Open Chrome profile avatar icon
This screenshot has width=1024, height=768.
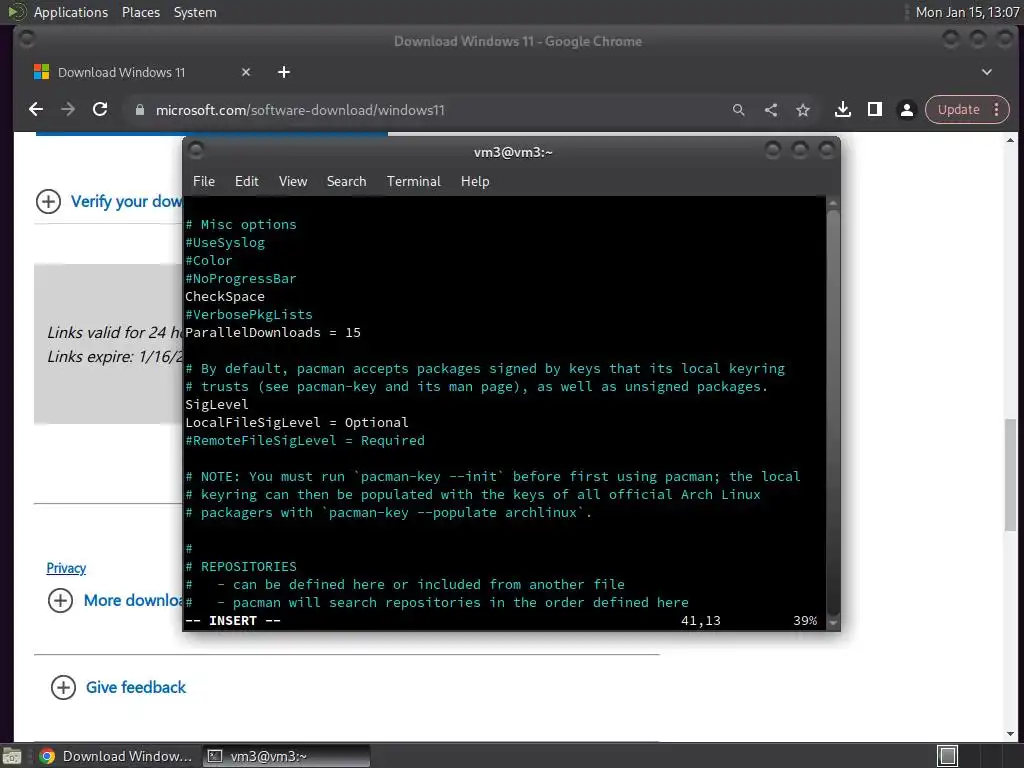coord(906,110)
